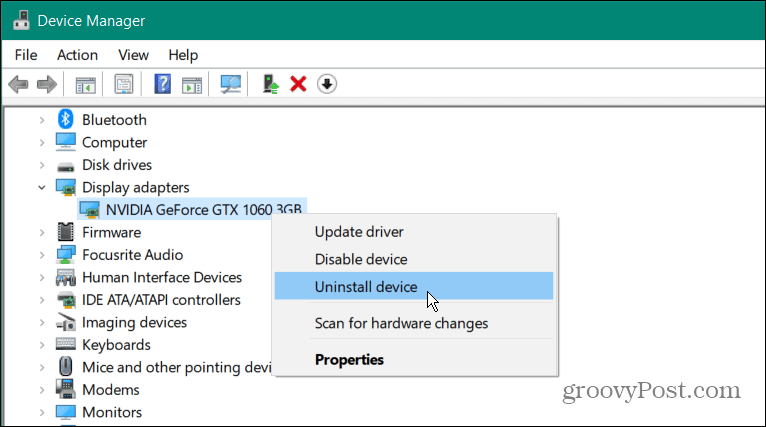This screenshot has width=766, height=427.
Task: Open the View menu
Action: pyautogui.click(x=133, y=54)
